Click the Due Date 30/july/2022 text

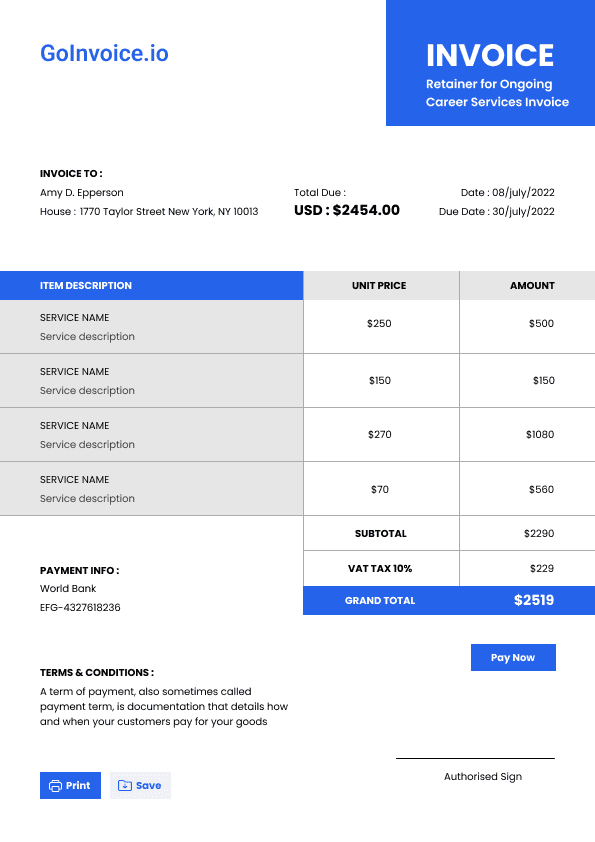497,212
